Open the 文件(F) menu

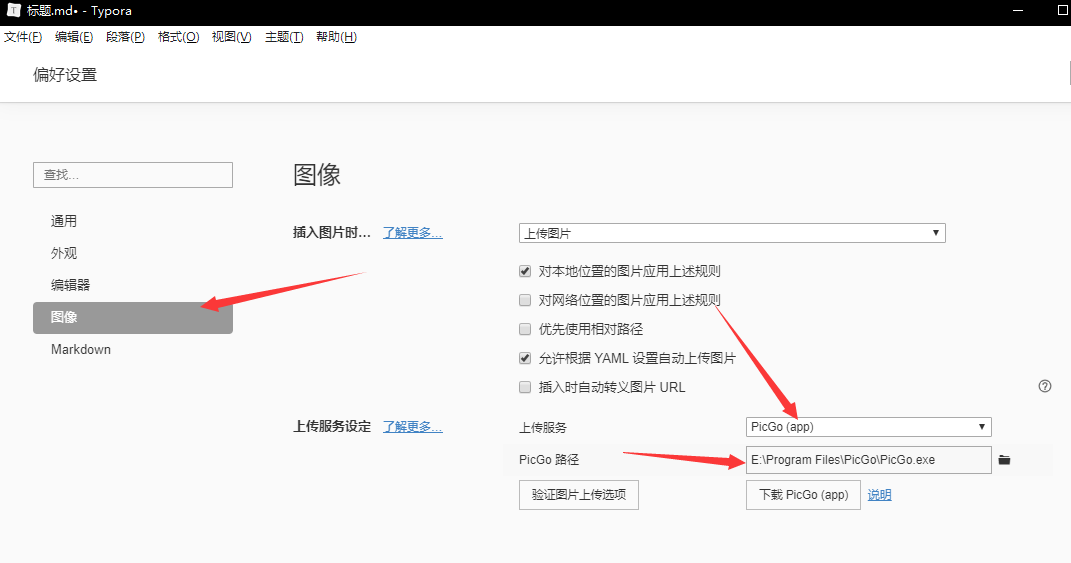[x=23, y=37]
